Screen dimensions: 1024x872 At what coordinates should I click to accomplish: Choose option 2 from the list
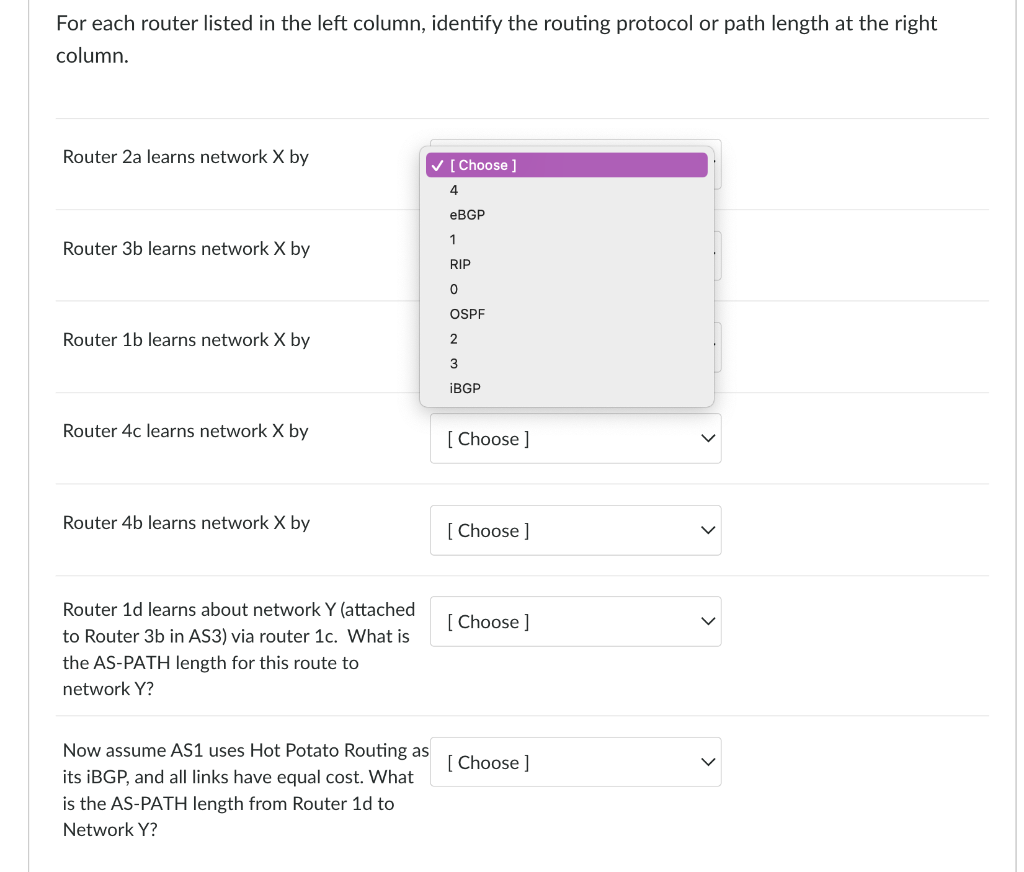(566, 339)
